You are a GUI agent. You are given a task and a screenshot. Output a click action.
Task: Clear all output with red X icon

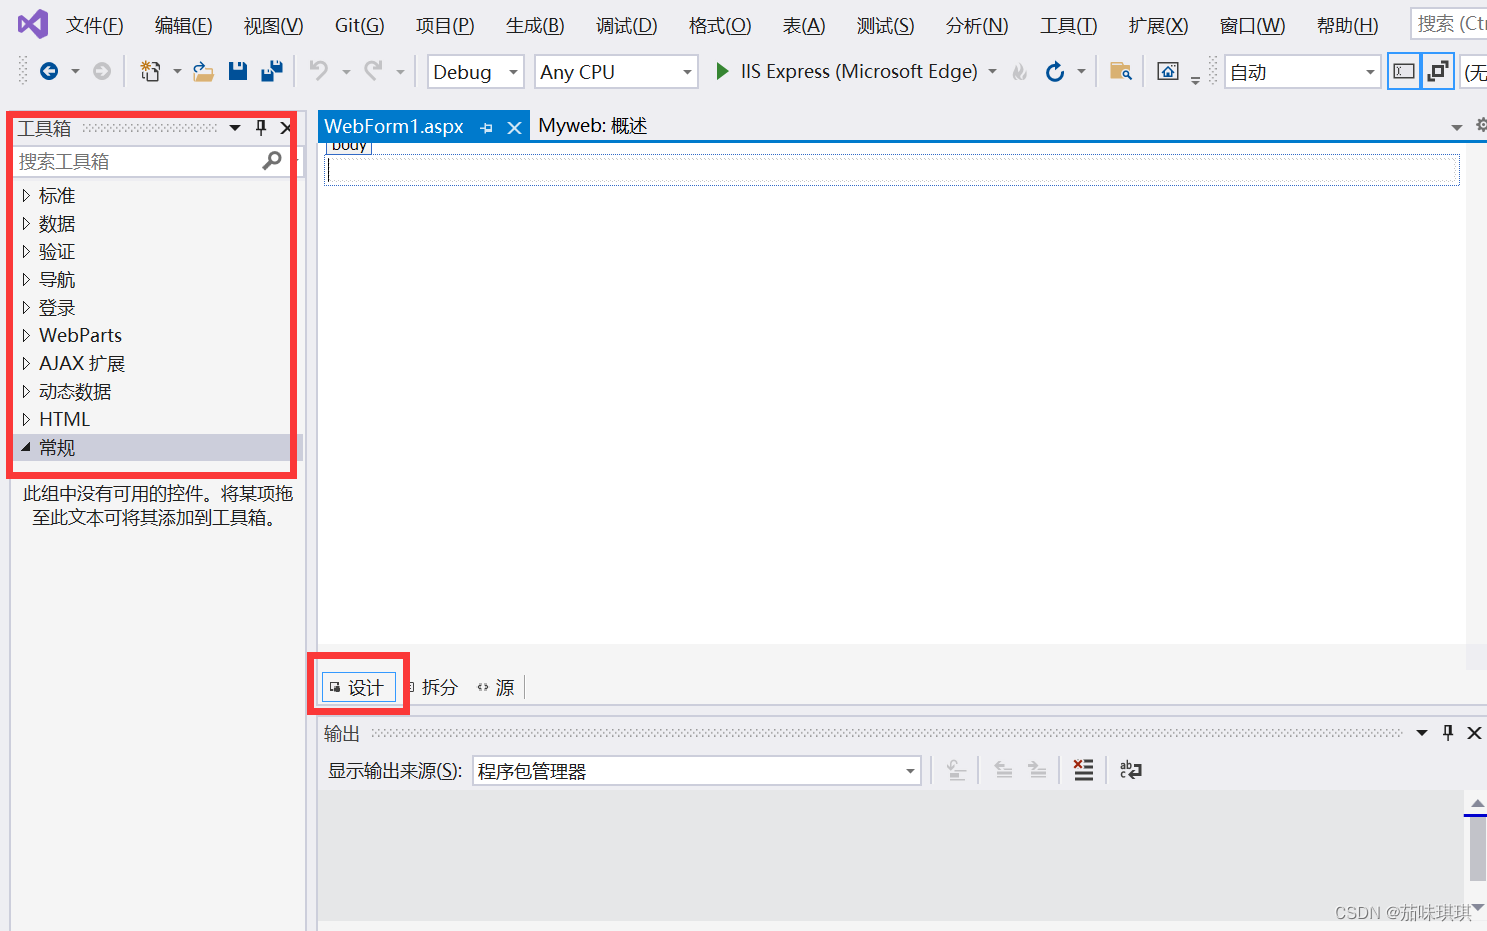(1083, 769)
